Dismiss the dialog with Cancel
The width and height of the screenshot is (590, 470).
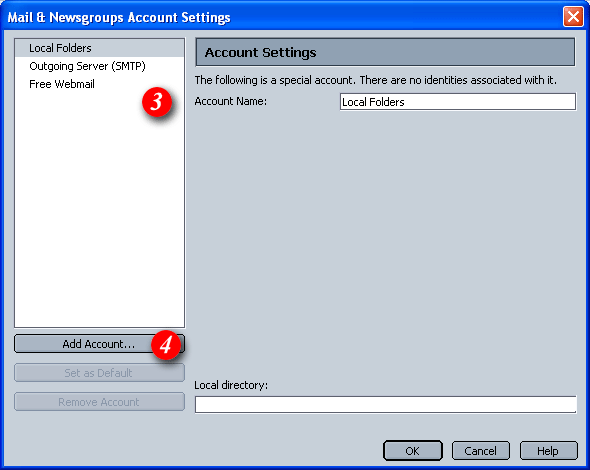pyautogui.click(x=481, y=451)
